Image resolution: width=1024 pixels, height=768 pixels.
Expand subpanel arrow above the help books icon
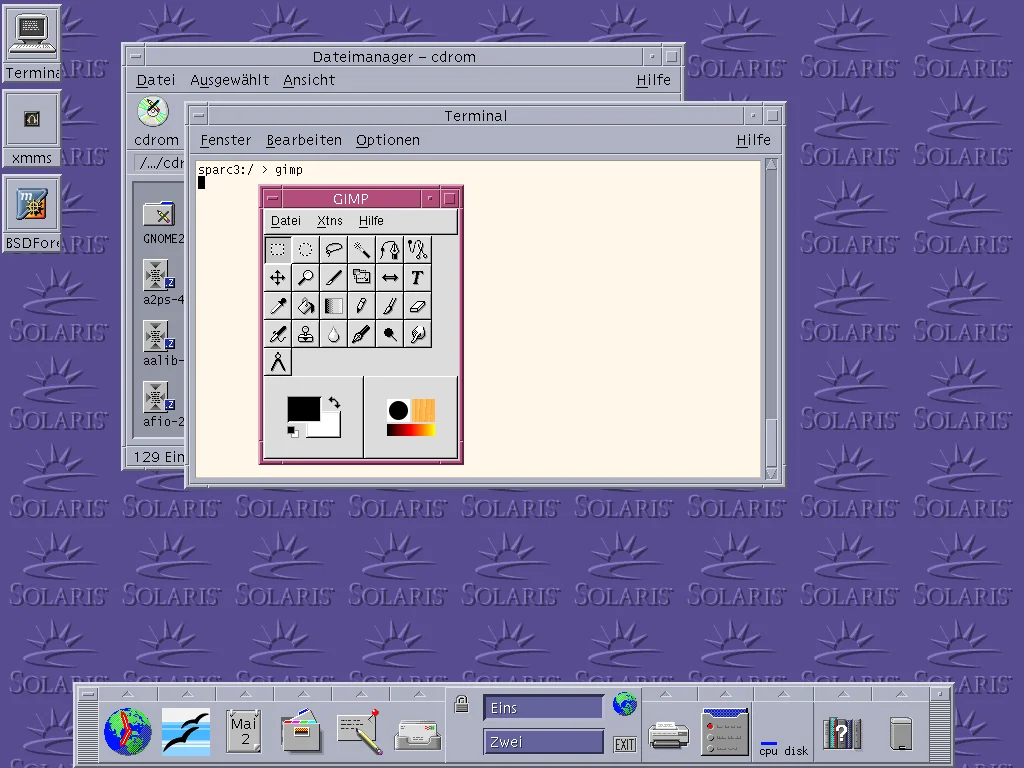pyautogui.click(x=843, y=694)
